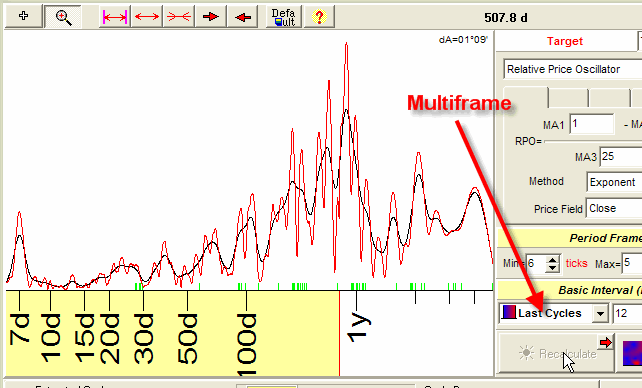This screenshot has height=388, width=642.
Task: Click the small red arrow beside Recalculate
Action: coord(606,343)
